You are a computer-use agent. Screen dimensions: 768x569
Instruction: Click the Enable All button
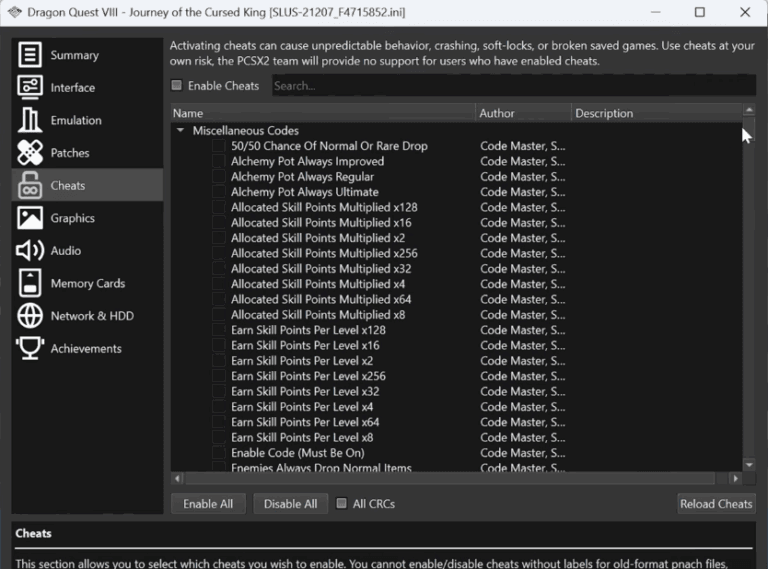click(x=208, y=503)
